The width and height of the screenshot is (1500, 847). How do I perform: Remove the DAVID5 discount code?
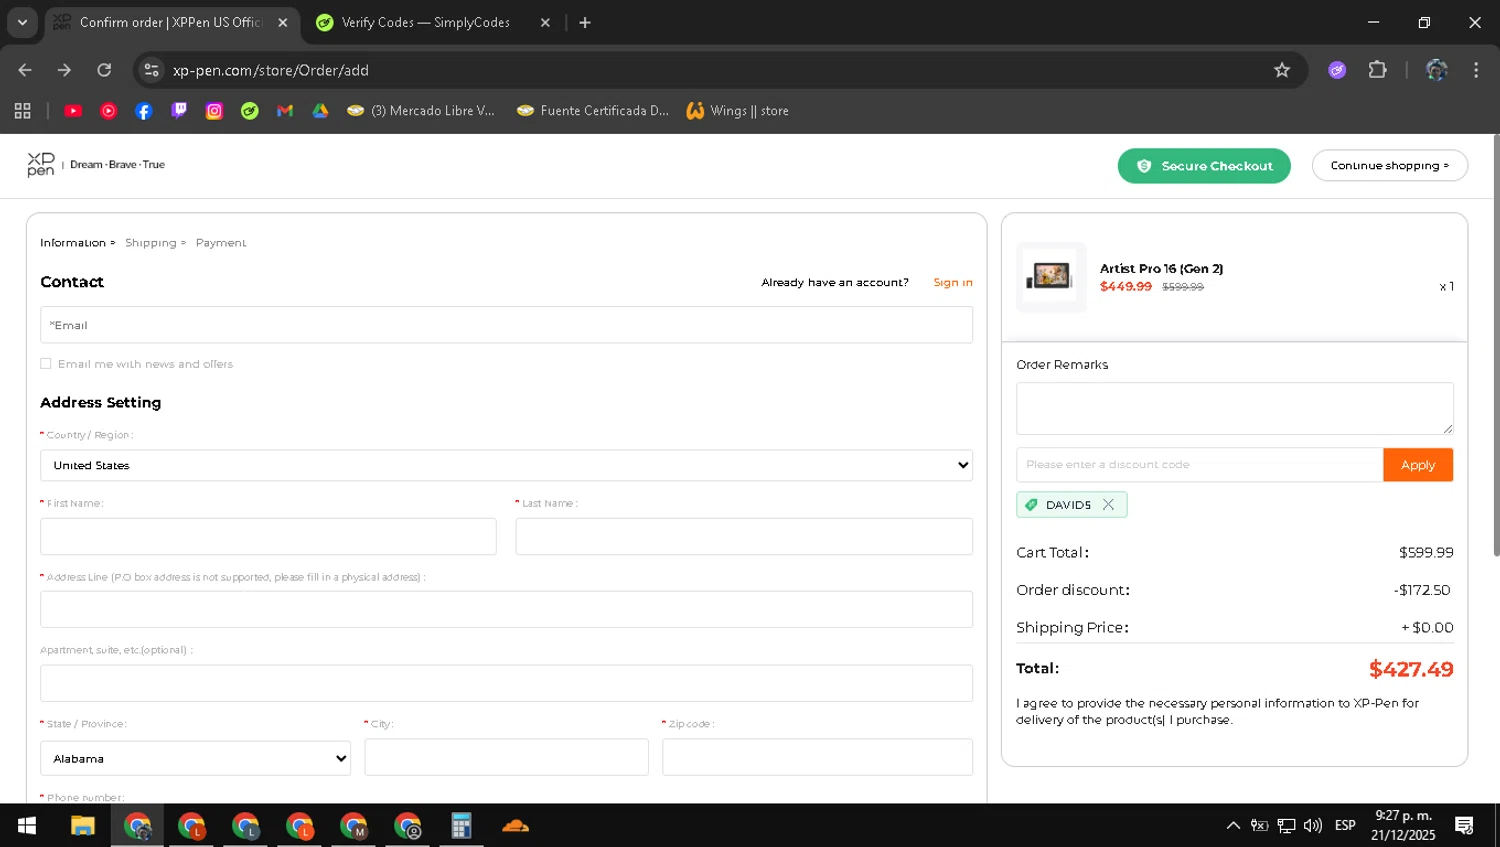click(1108, 505)
